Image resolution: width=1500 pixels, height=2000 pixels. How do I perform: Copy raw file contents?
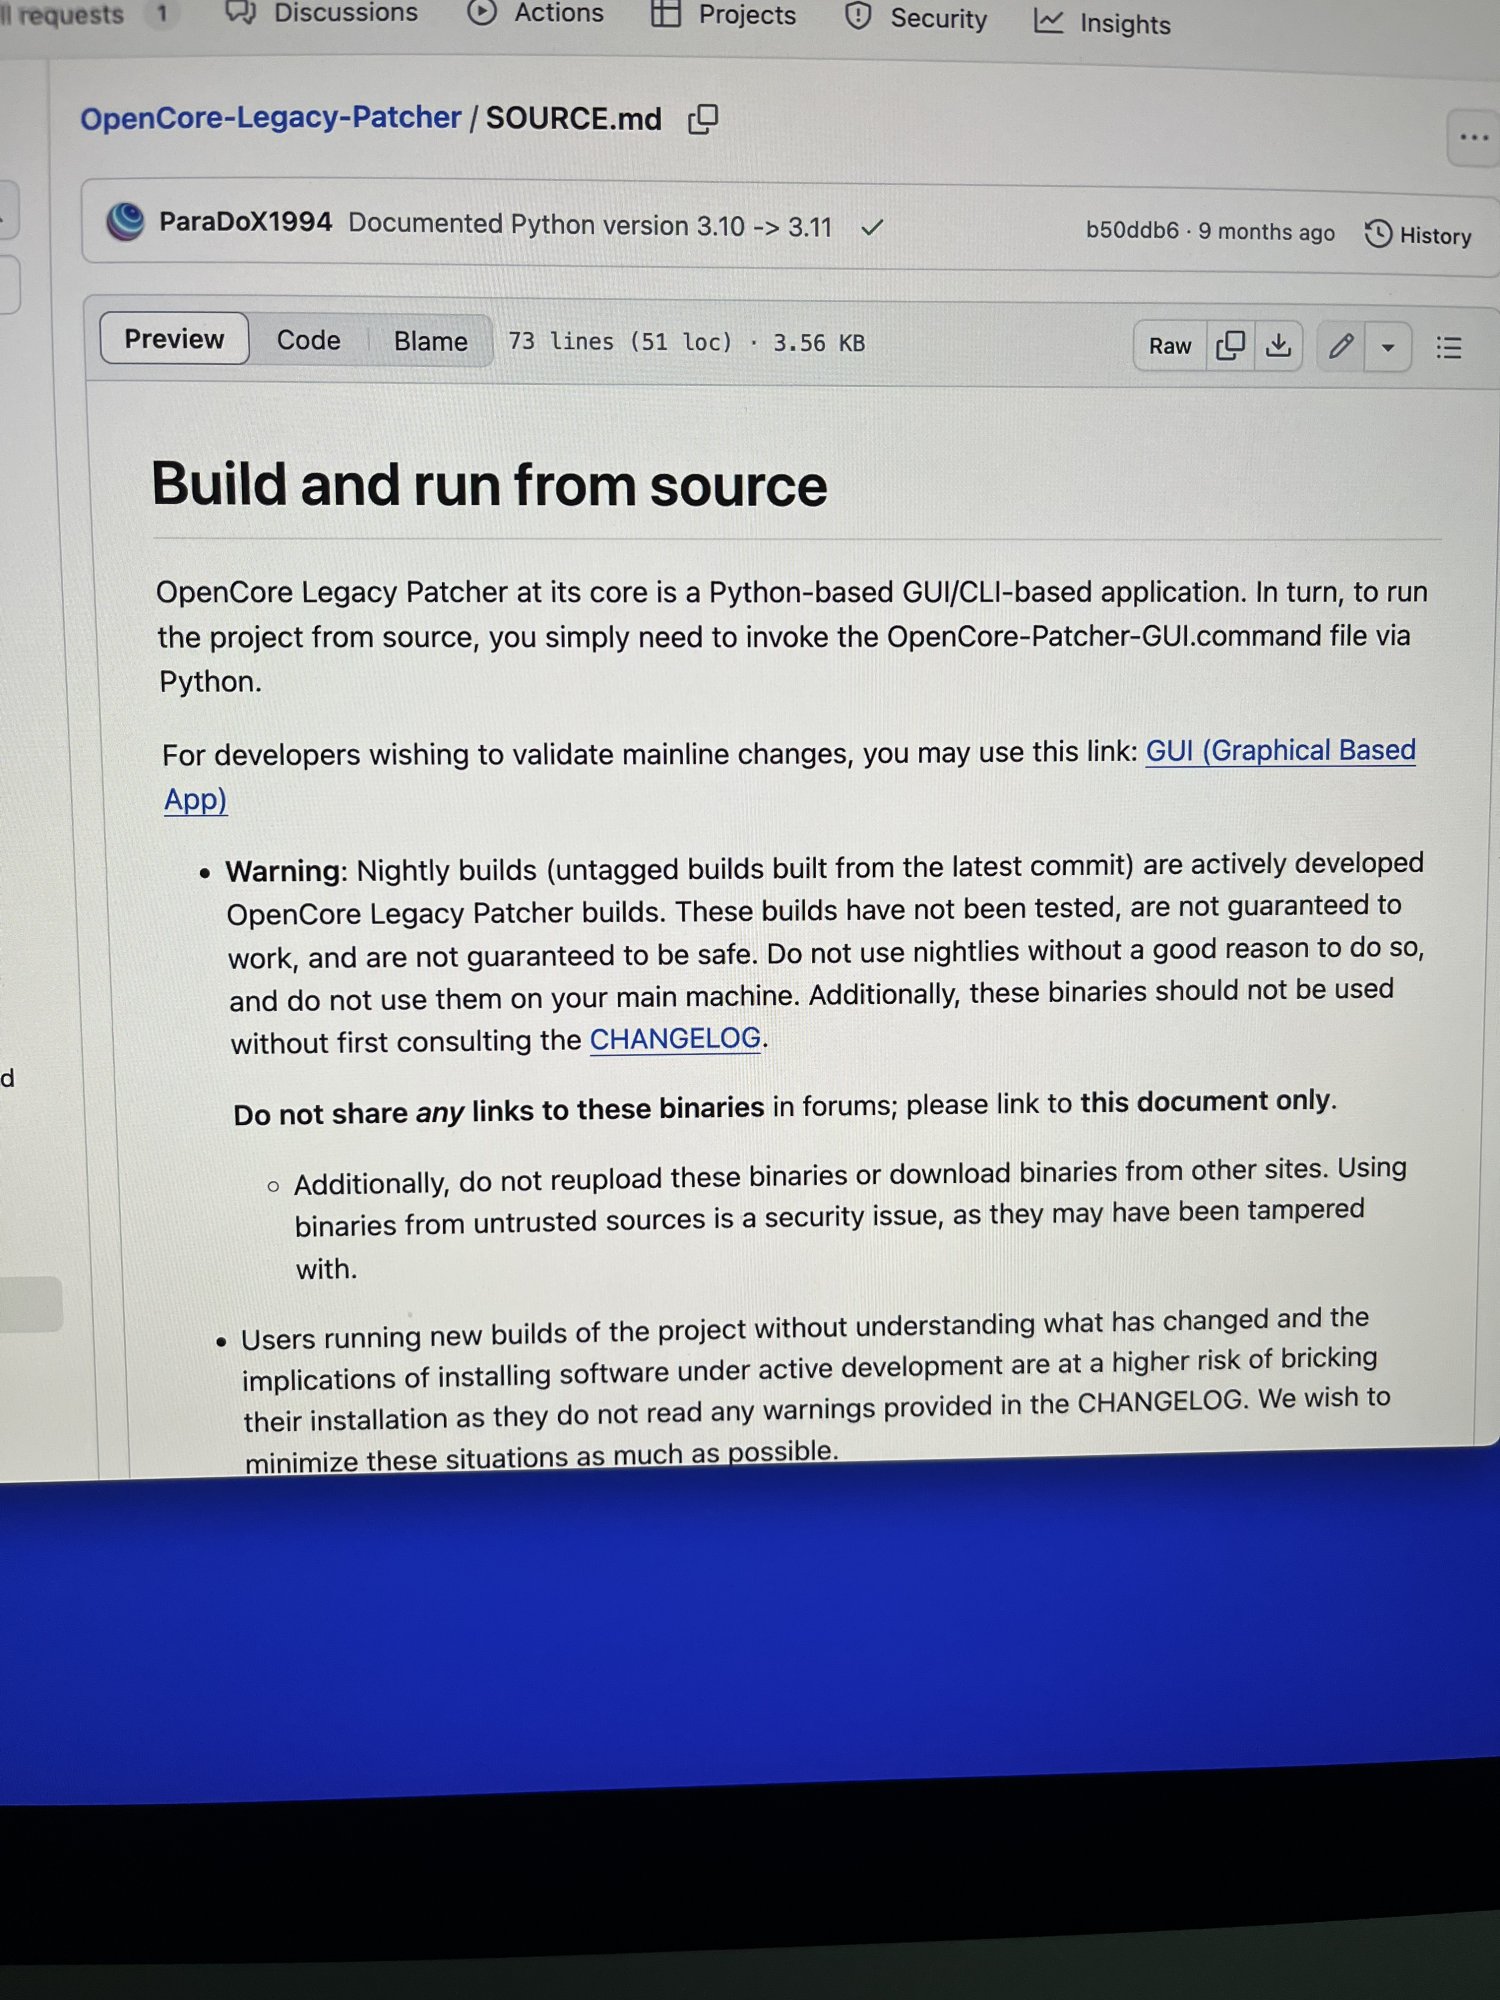pos(1230,346)
